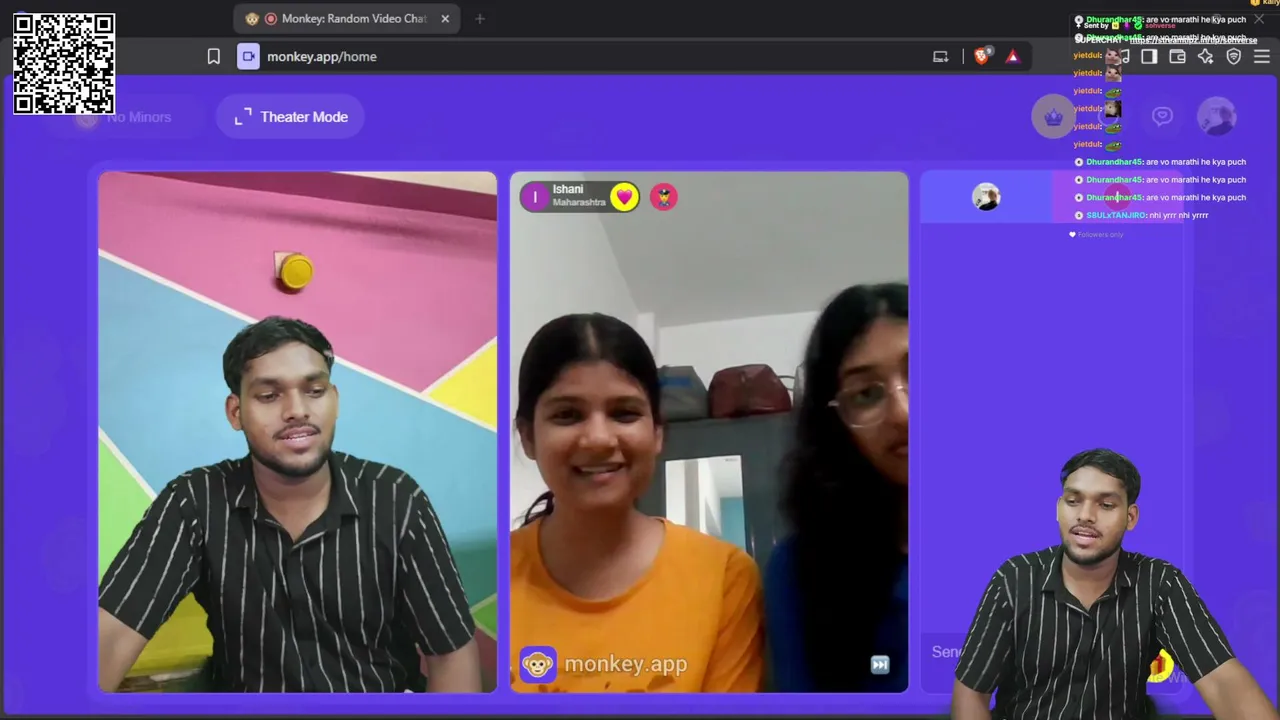Click the camera permission icon in address bar
The image size is (1280, 720).
click(x=248, y=57)
